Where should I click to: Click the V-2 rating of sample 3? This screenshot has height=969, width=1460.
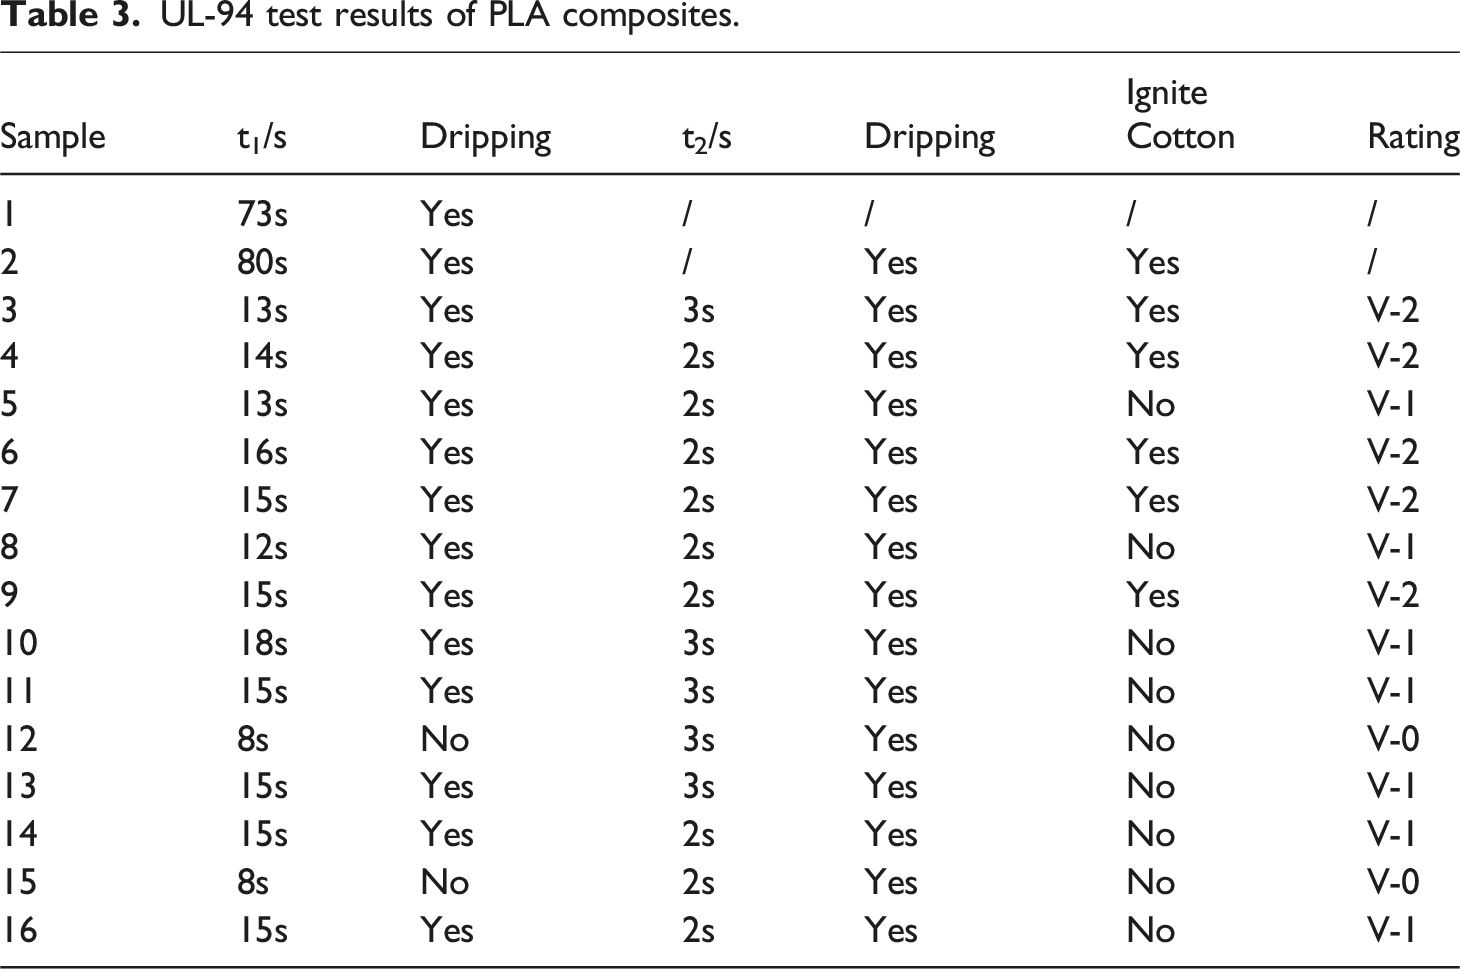point(1393,310)
